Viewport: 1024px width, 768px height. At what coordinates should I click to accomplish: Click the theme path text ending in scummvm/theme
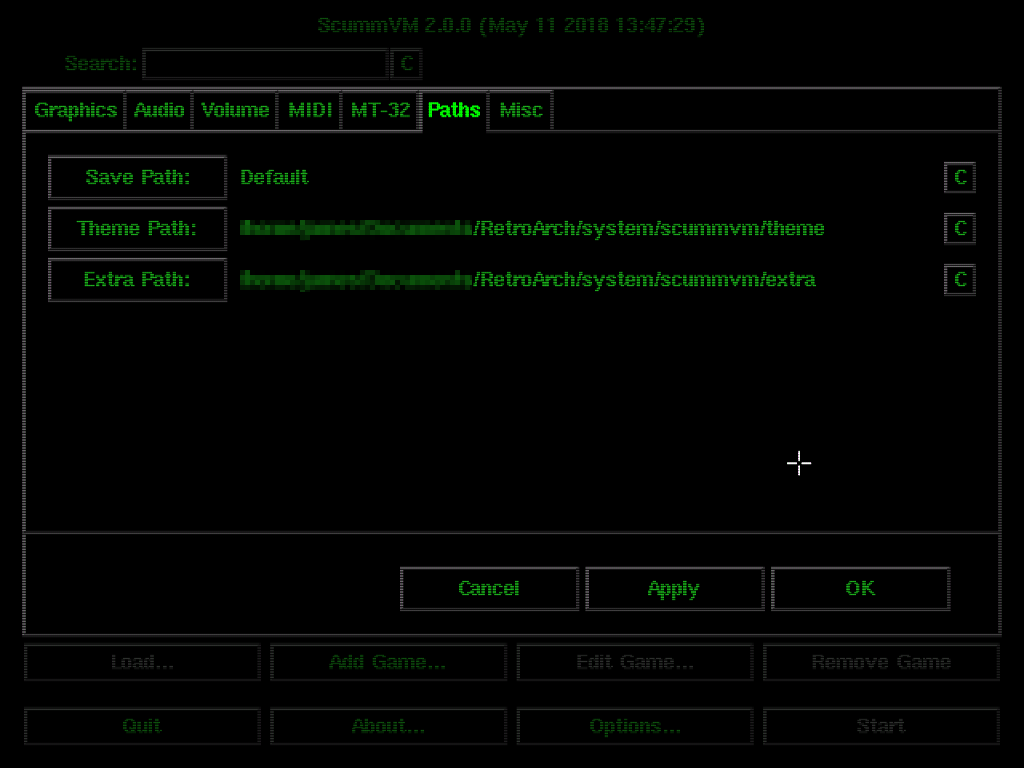click(532, 229)
